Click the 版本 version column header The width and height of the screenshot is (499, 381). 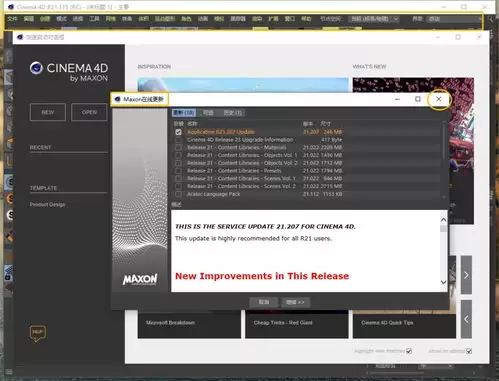308,124
